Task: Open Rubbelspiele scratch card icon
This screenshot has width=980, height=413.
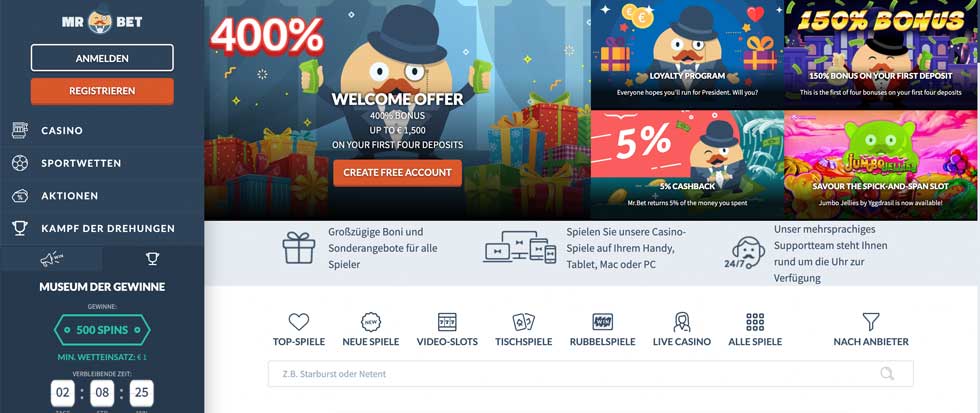Action: pos(602,322)
